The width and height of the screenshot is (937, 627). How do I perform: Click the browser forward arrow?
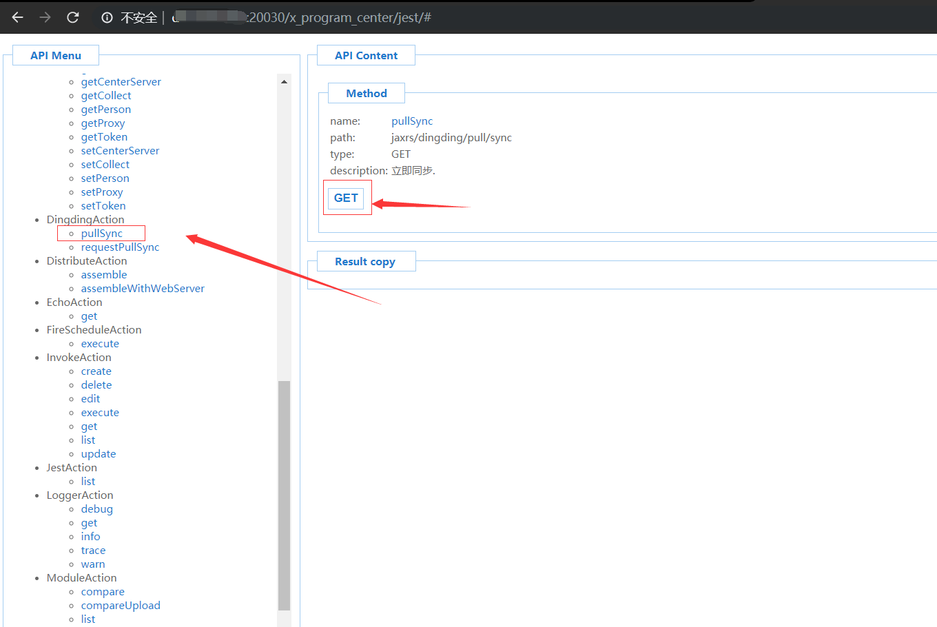(45, 17)
